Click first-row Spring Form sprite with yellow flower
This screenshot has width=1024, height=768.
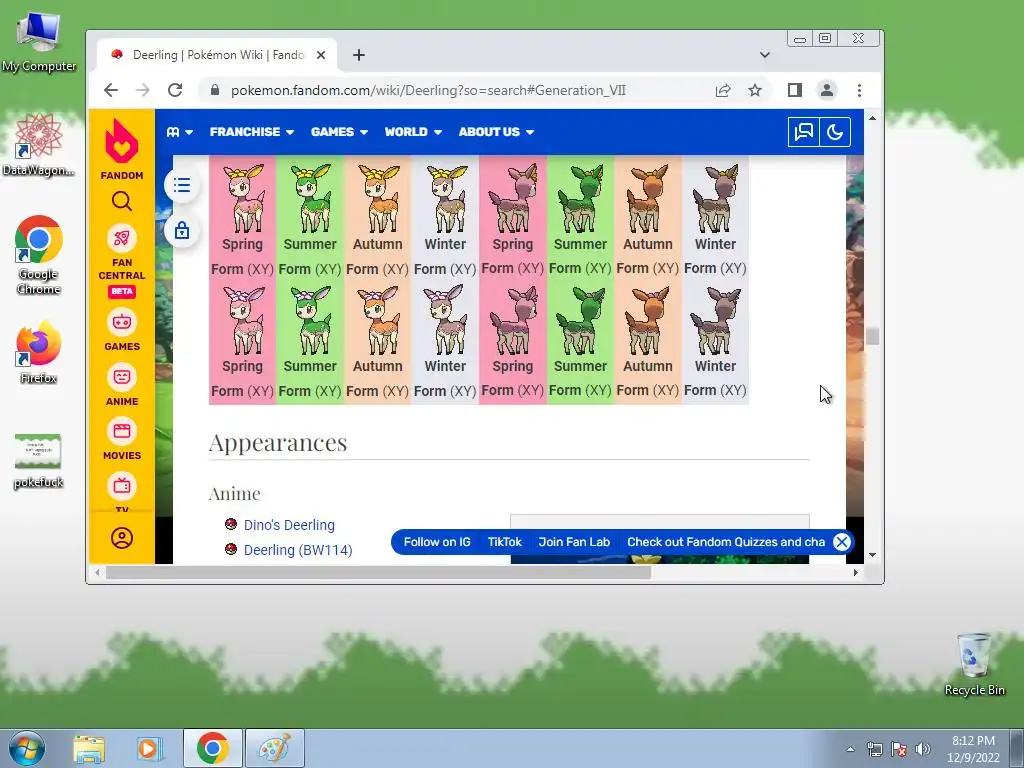click(242, 199)
